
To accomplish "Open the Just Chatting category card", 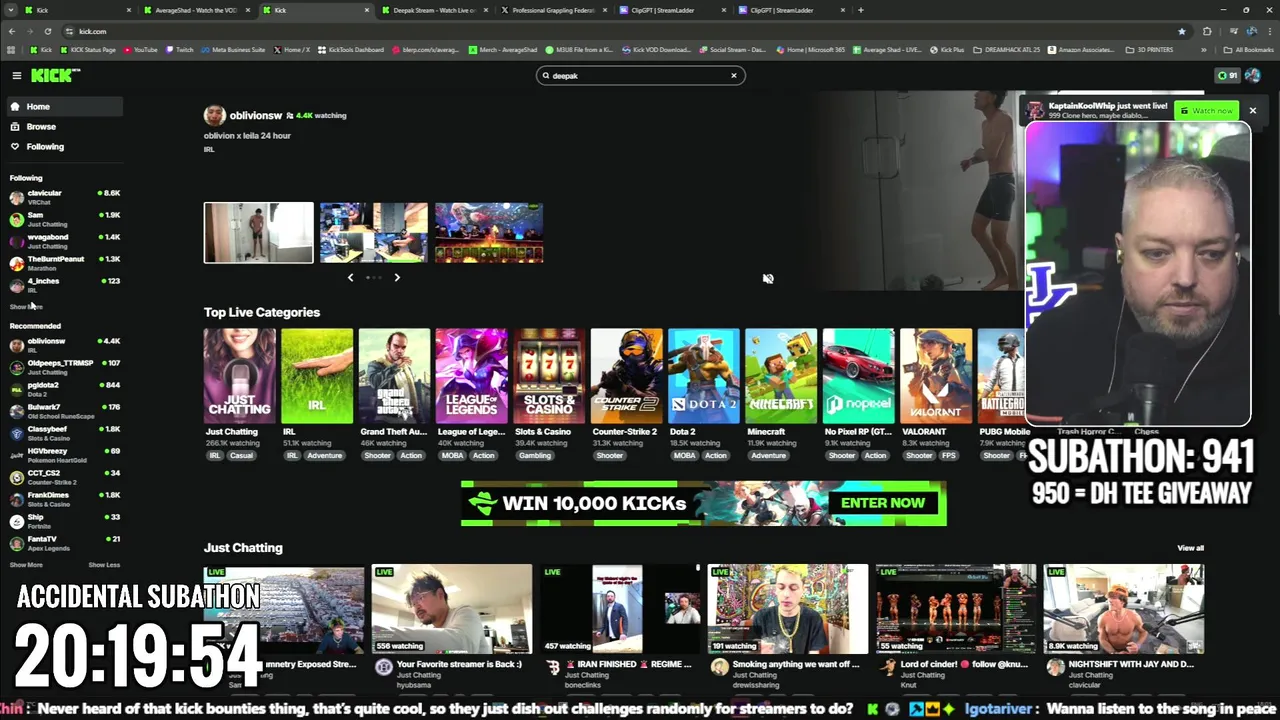I will pos(240,376).
